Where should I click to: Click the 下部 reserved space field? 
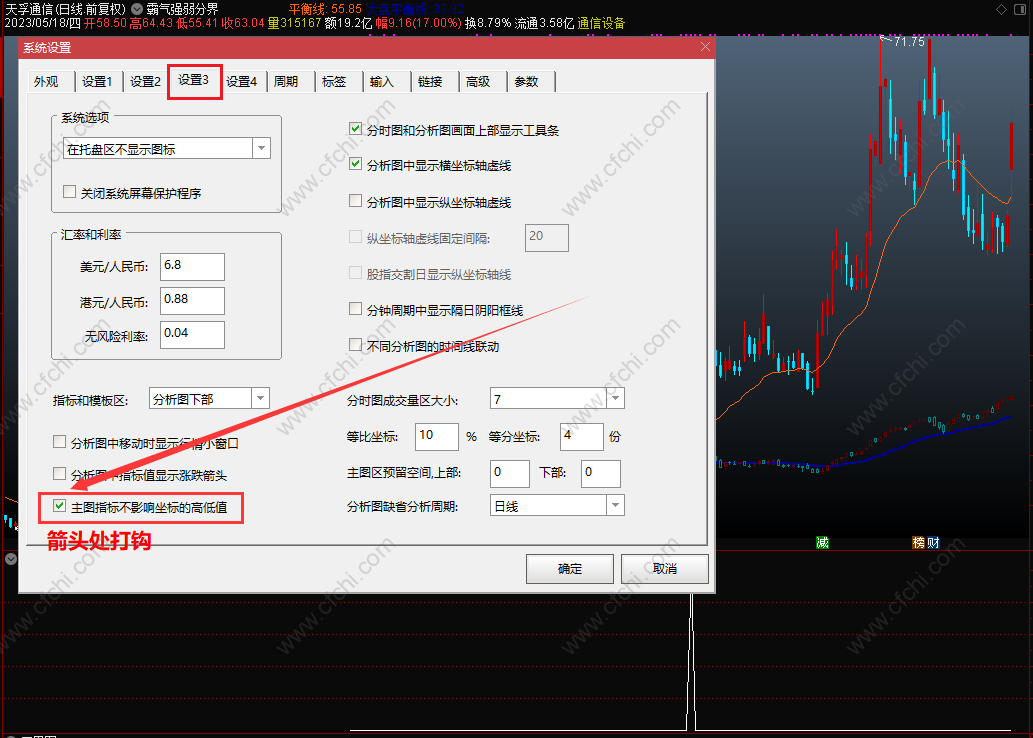pos(601,473)
